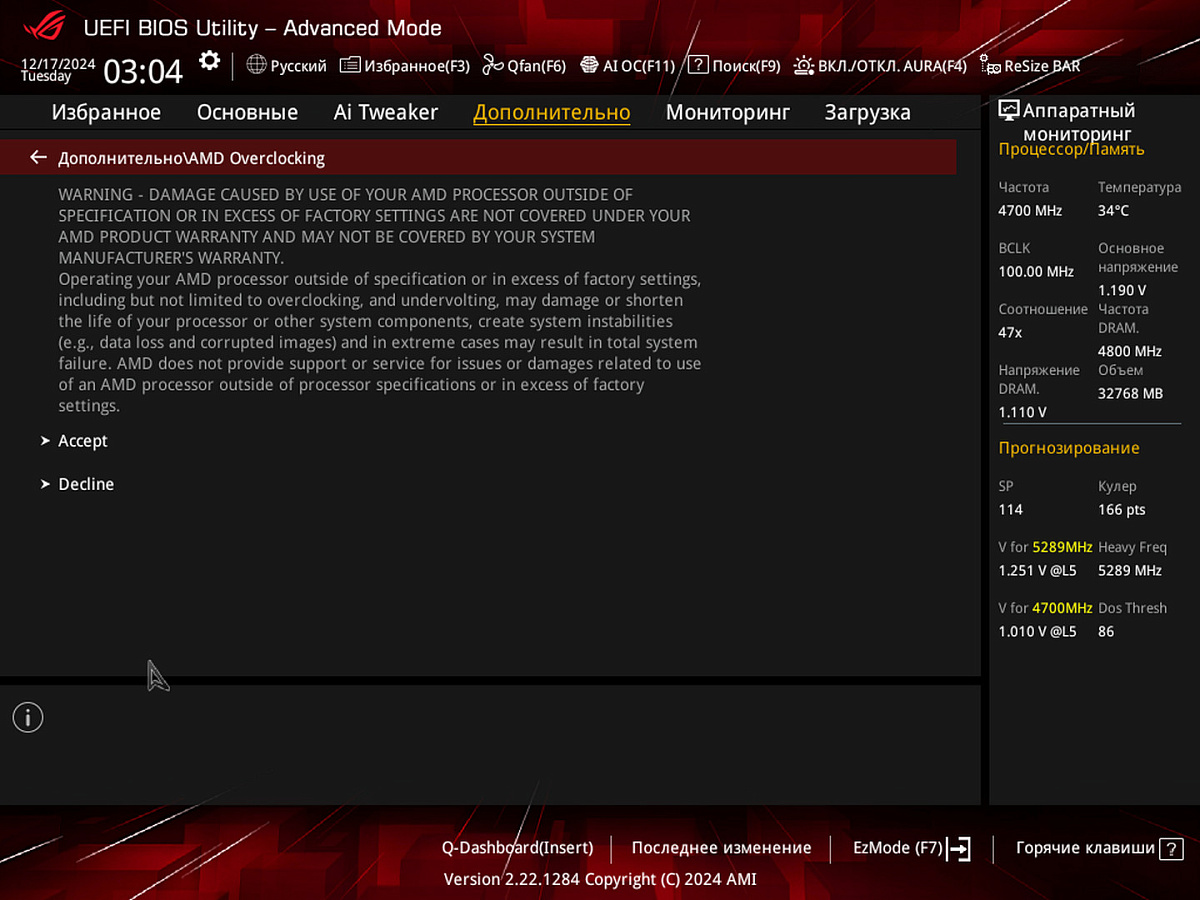Click the Прогнозирование section heading

(1068, 448)
